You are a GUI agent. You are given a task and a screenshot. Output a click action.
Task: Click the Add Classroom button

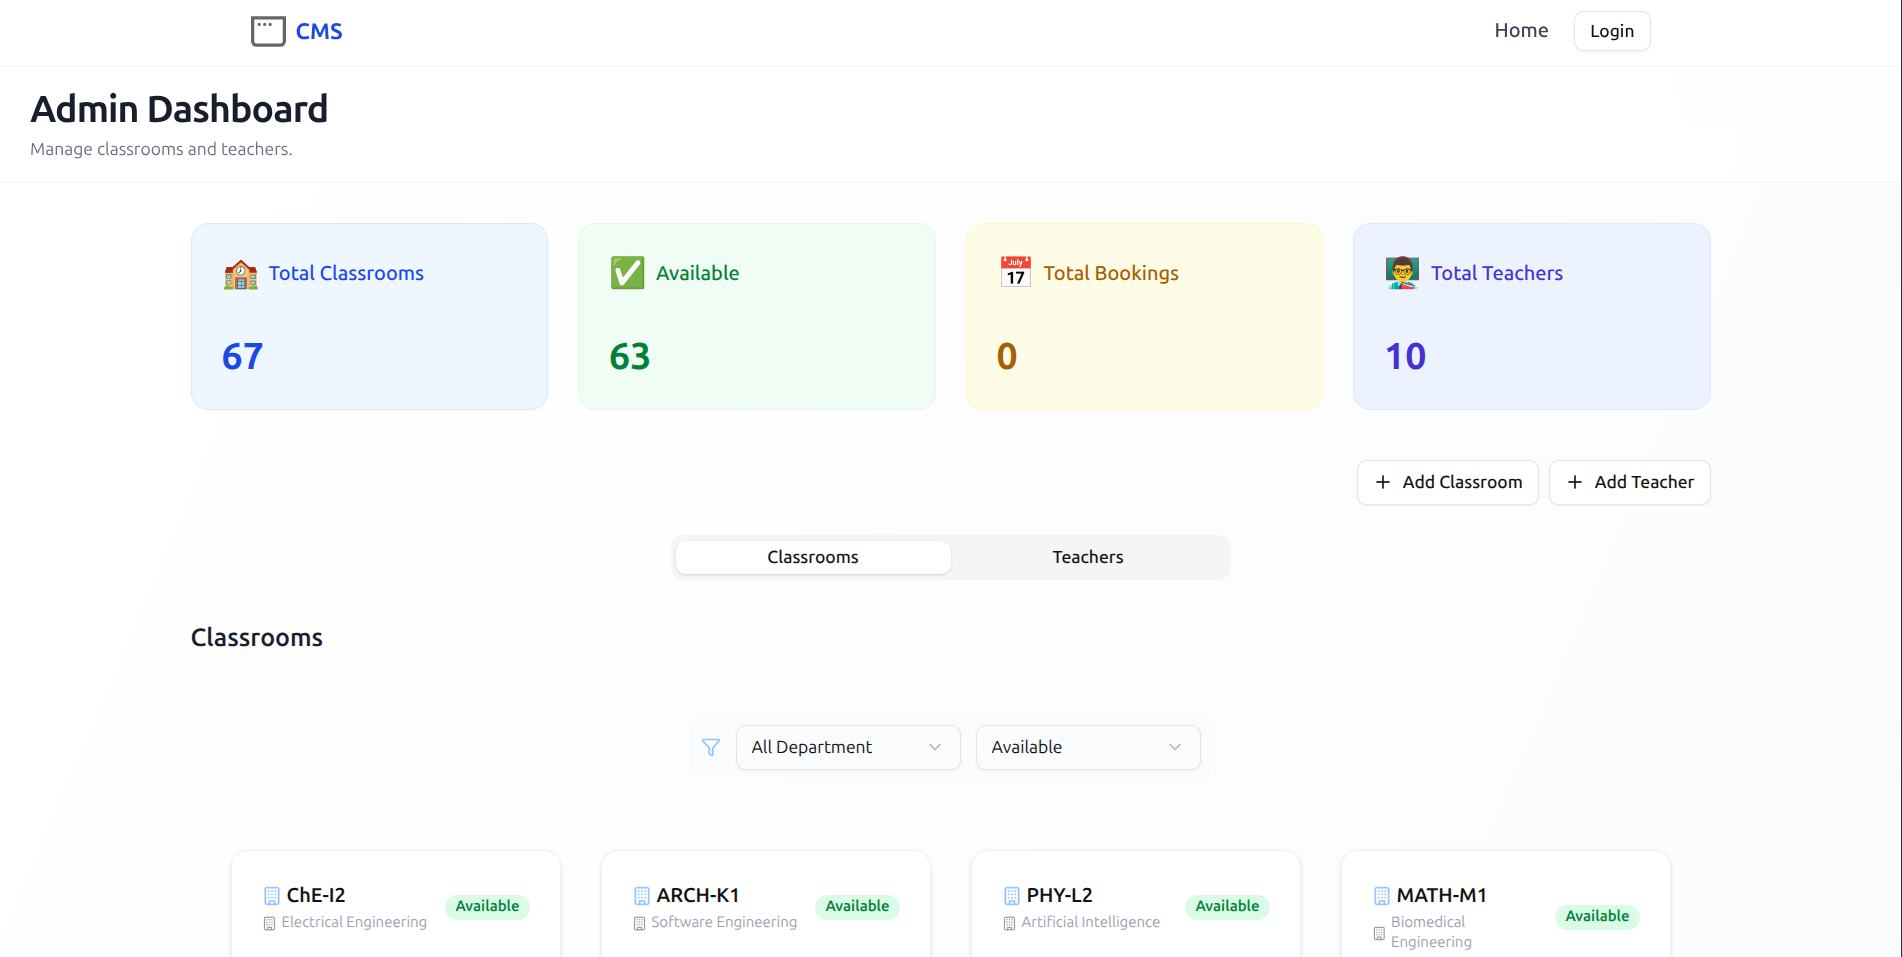click(x=1448, y=482)
